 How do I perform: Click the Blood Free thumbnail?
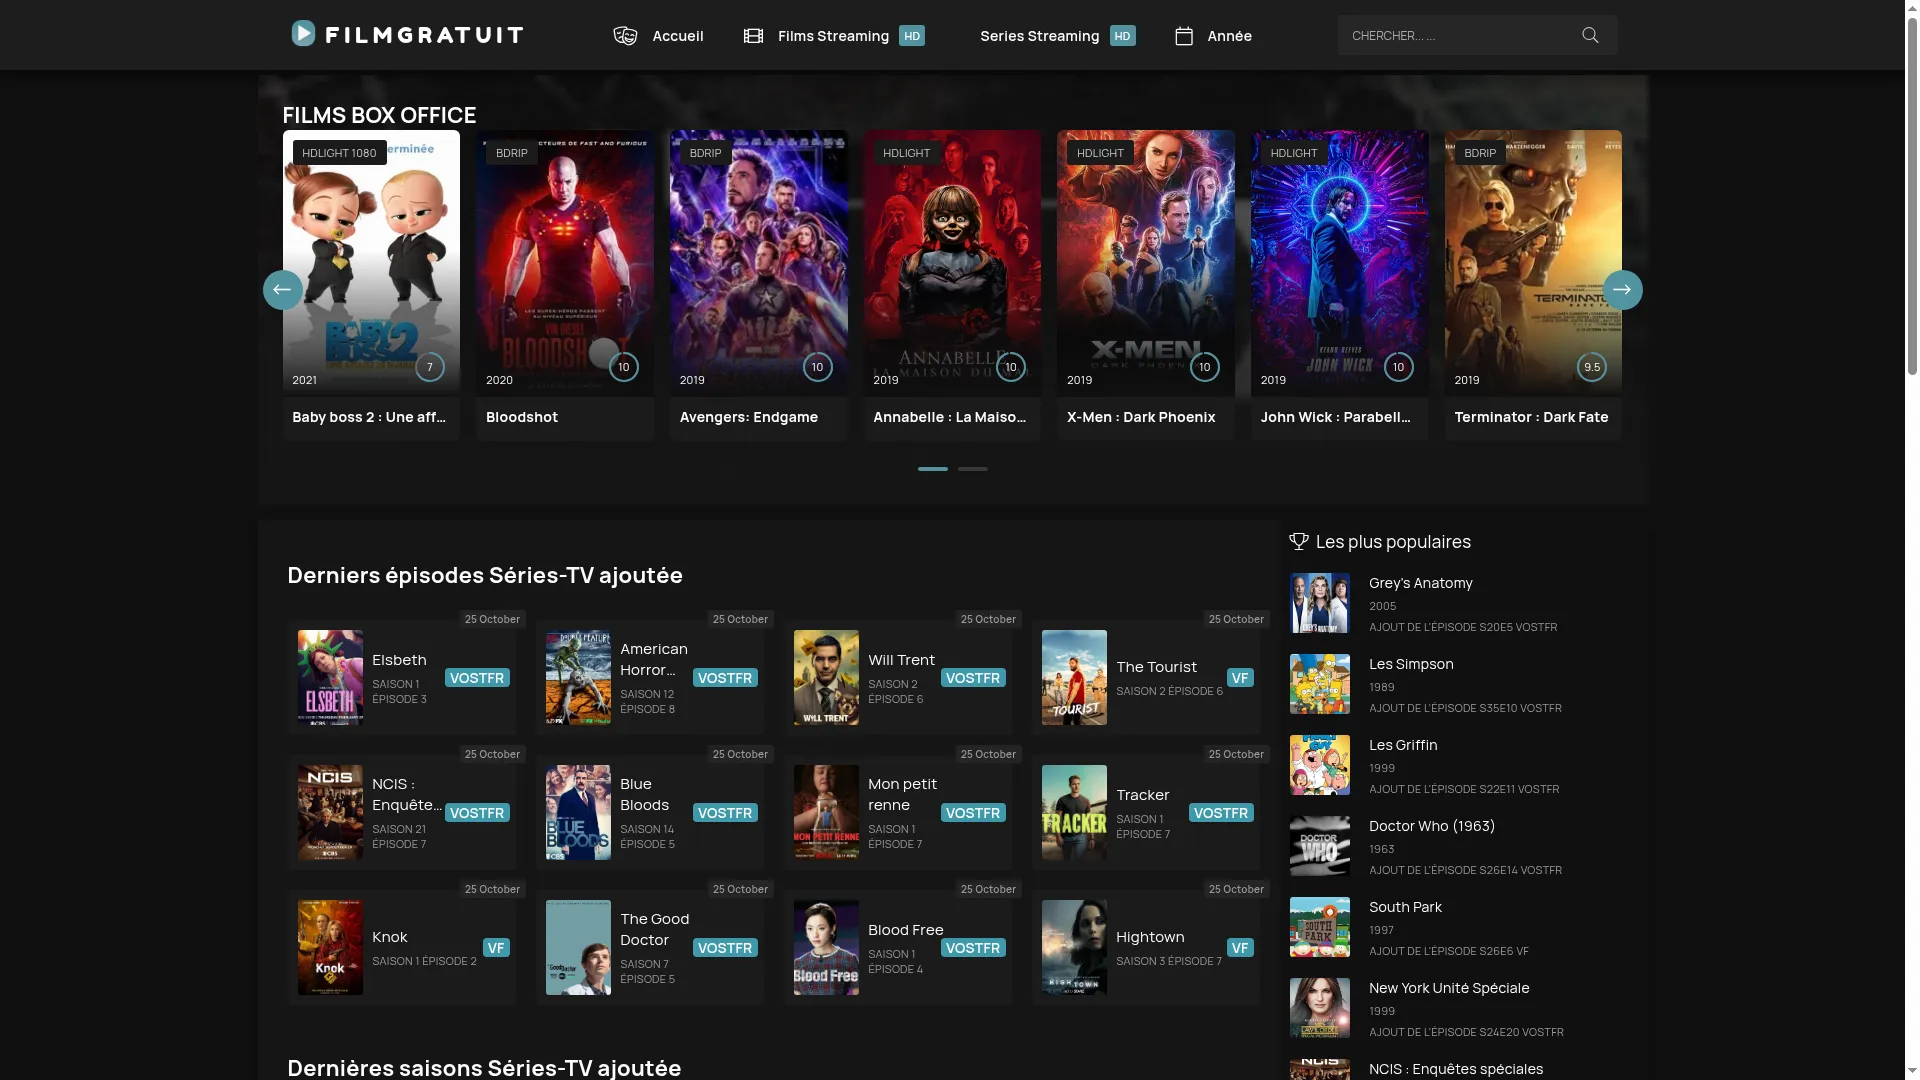[826, 947]
